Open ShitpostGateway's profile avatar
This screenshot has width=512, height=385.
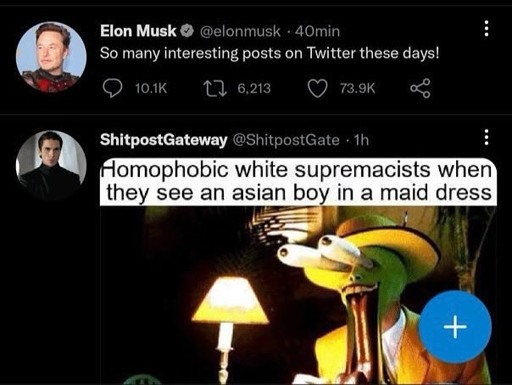coord(51,165)
